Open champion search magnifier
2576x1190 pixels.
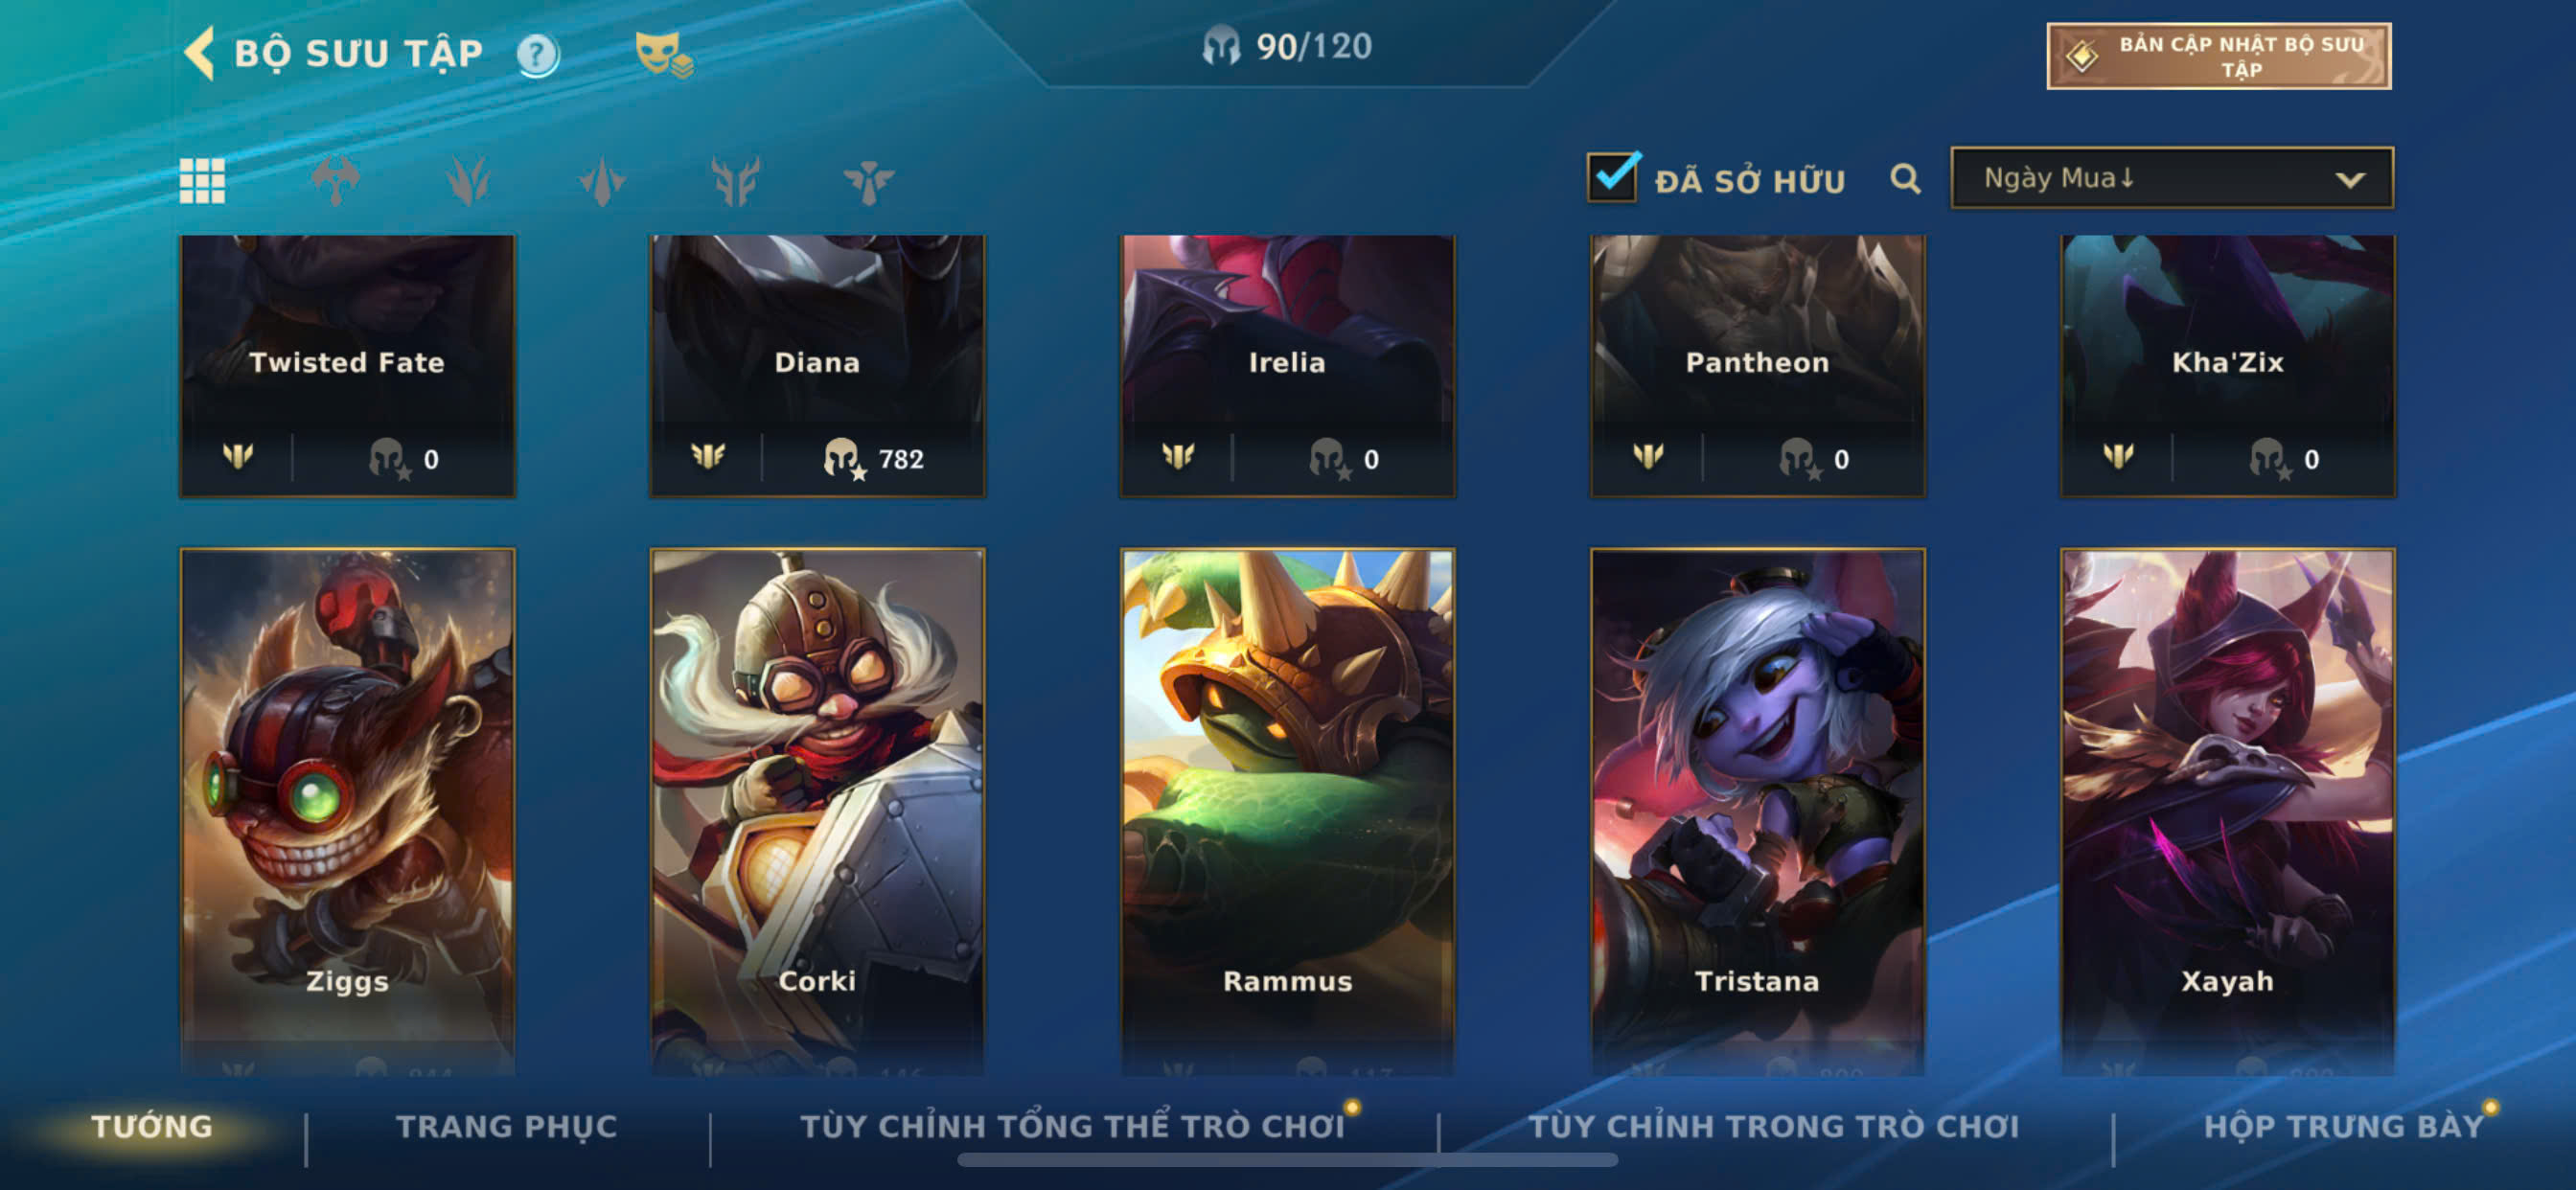pyautogui.click(x=1905, y=179)
